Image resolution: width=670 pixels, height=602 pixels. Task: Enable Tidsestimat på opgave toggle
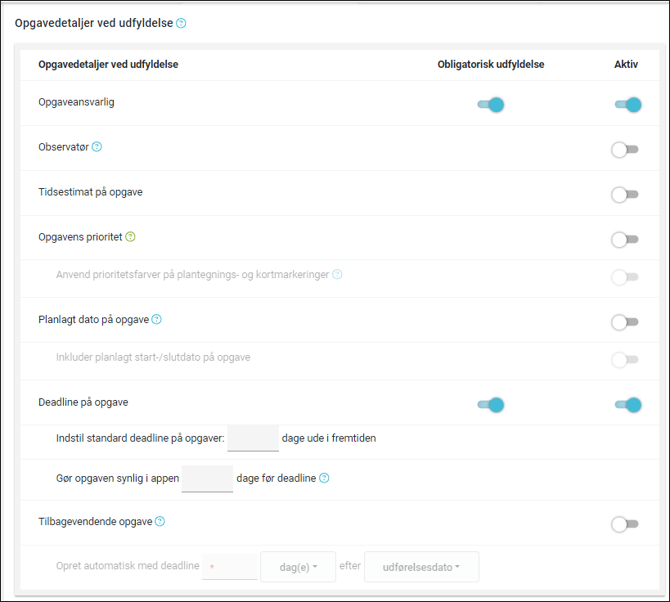[x=625, y=195]
